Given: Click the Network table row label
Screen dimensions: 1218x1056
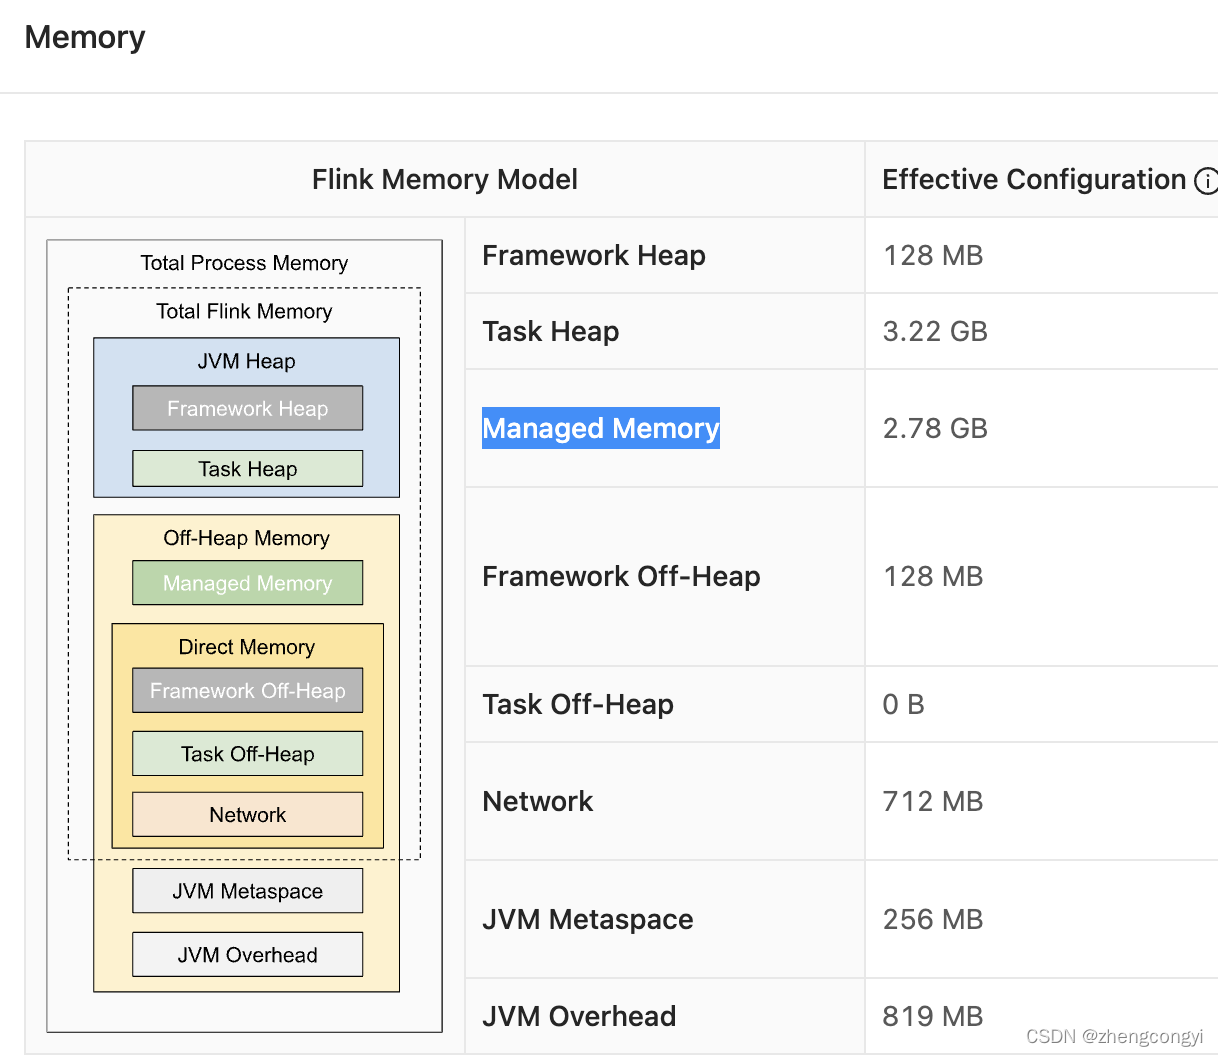Looking at the screenshot, I should [538, 802].
